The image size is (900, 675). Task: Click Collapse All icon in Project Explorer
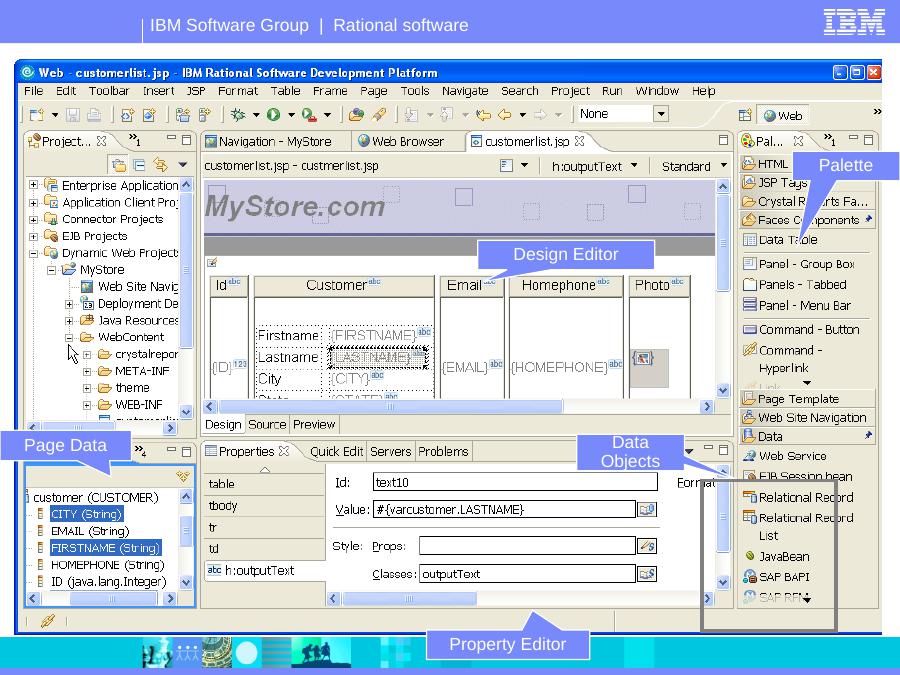139,165
